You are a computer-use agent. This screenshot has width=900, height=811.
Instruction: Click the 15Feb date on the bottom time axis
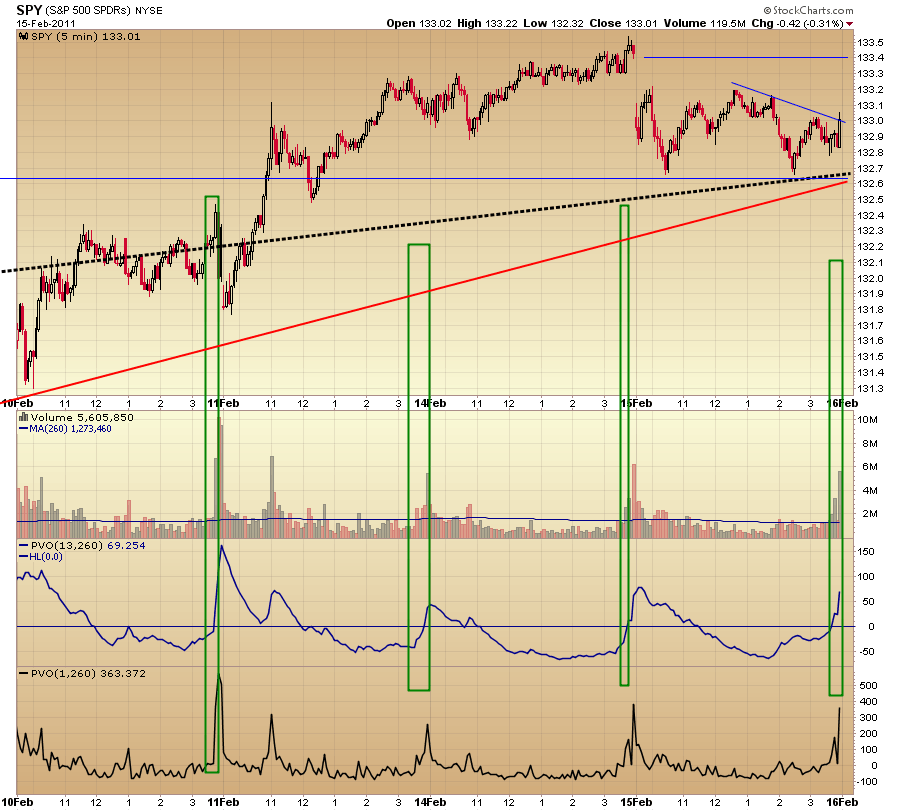point(636,802)
